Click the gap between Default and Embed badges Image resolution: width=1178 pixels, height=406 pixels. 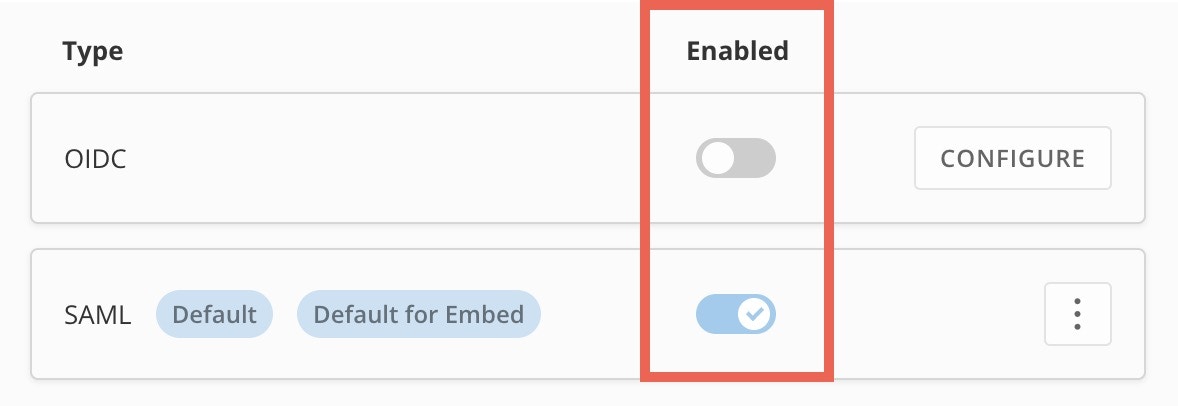pyautogui.click(x=285, y=314)
